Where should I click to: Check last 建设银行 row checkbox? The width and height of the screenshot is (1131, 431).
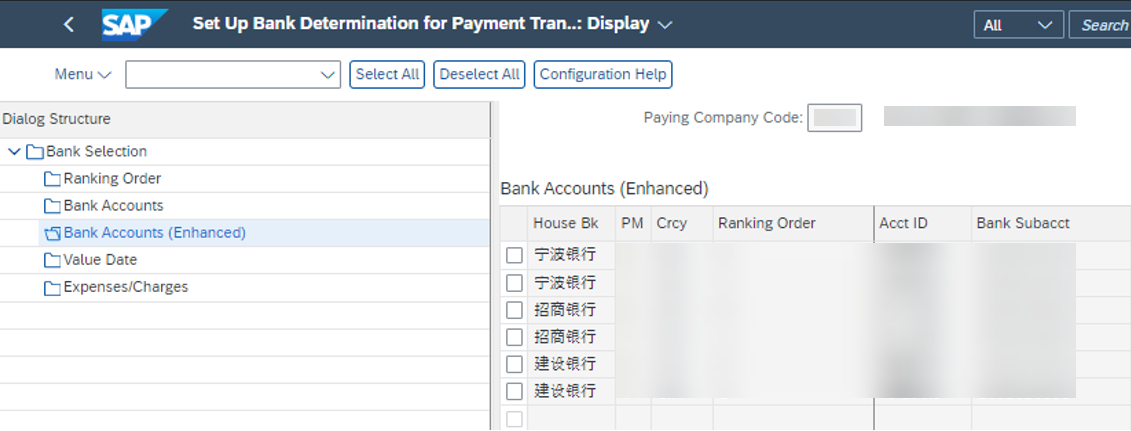(x=514, y=391)
